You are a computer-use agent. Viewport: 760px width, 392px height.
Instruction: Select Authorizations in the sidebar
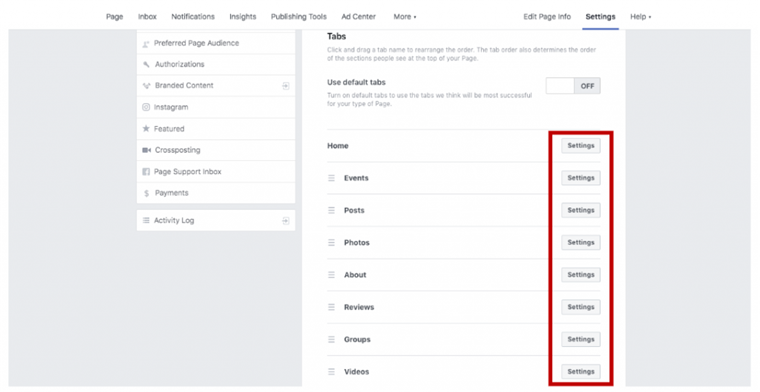(x=216, y=64)
